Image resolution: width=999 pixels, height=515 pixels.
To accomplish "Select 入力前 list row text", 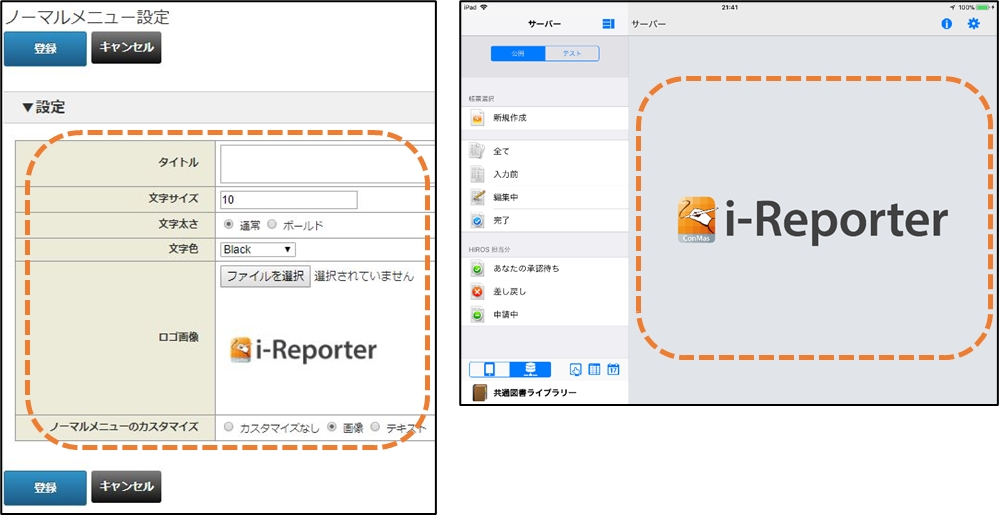I will pyautogui.click(x=506, y=175).
